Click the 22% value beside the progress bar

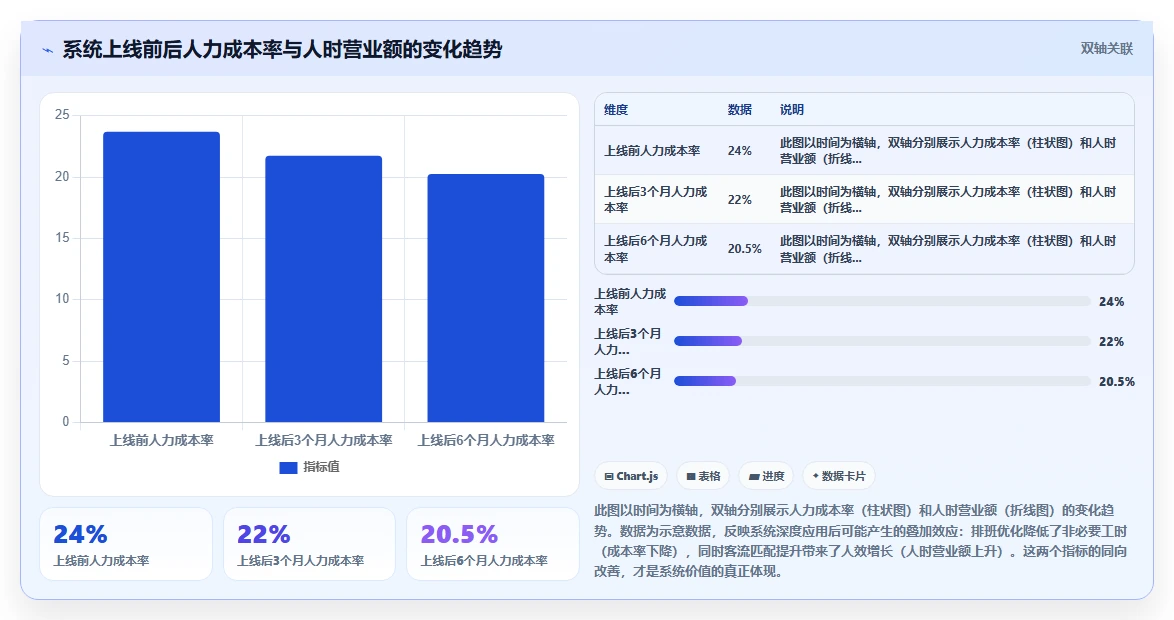(1111, 341)
